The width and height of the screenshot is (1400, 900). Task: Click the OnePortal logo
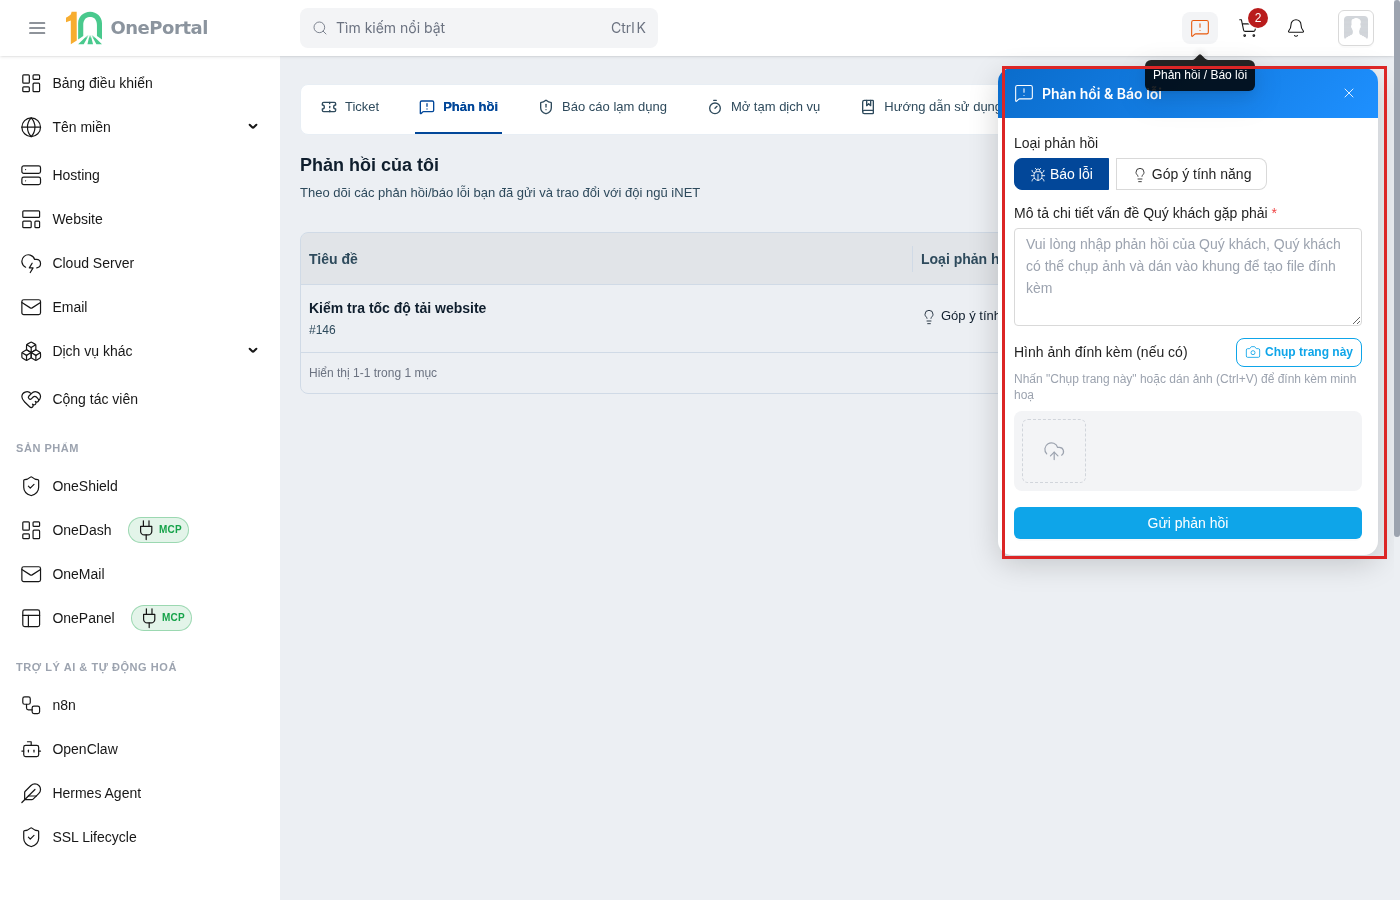[137, 28]
